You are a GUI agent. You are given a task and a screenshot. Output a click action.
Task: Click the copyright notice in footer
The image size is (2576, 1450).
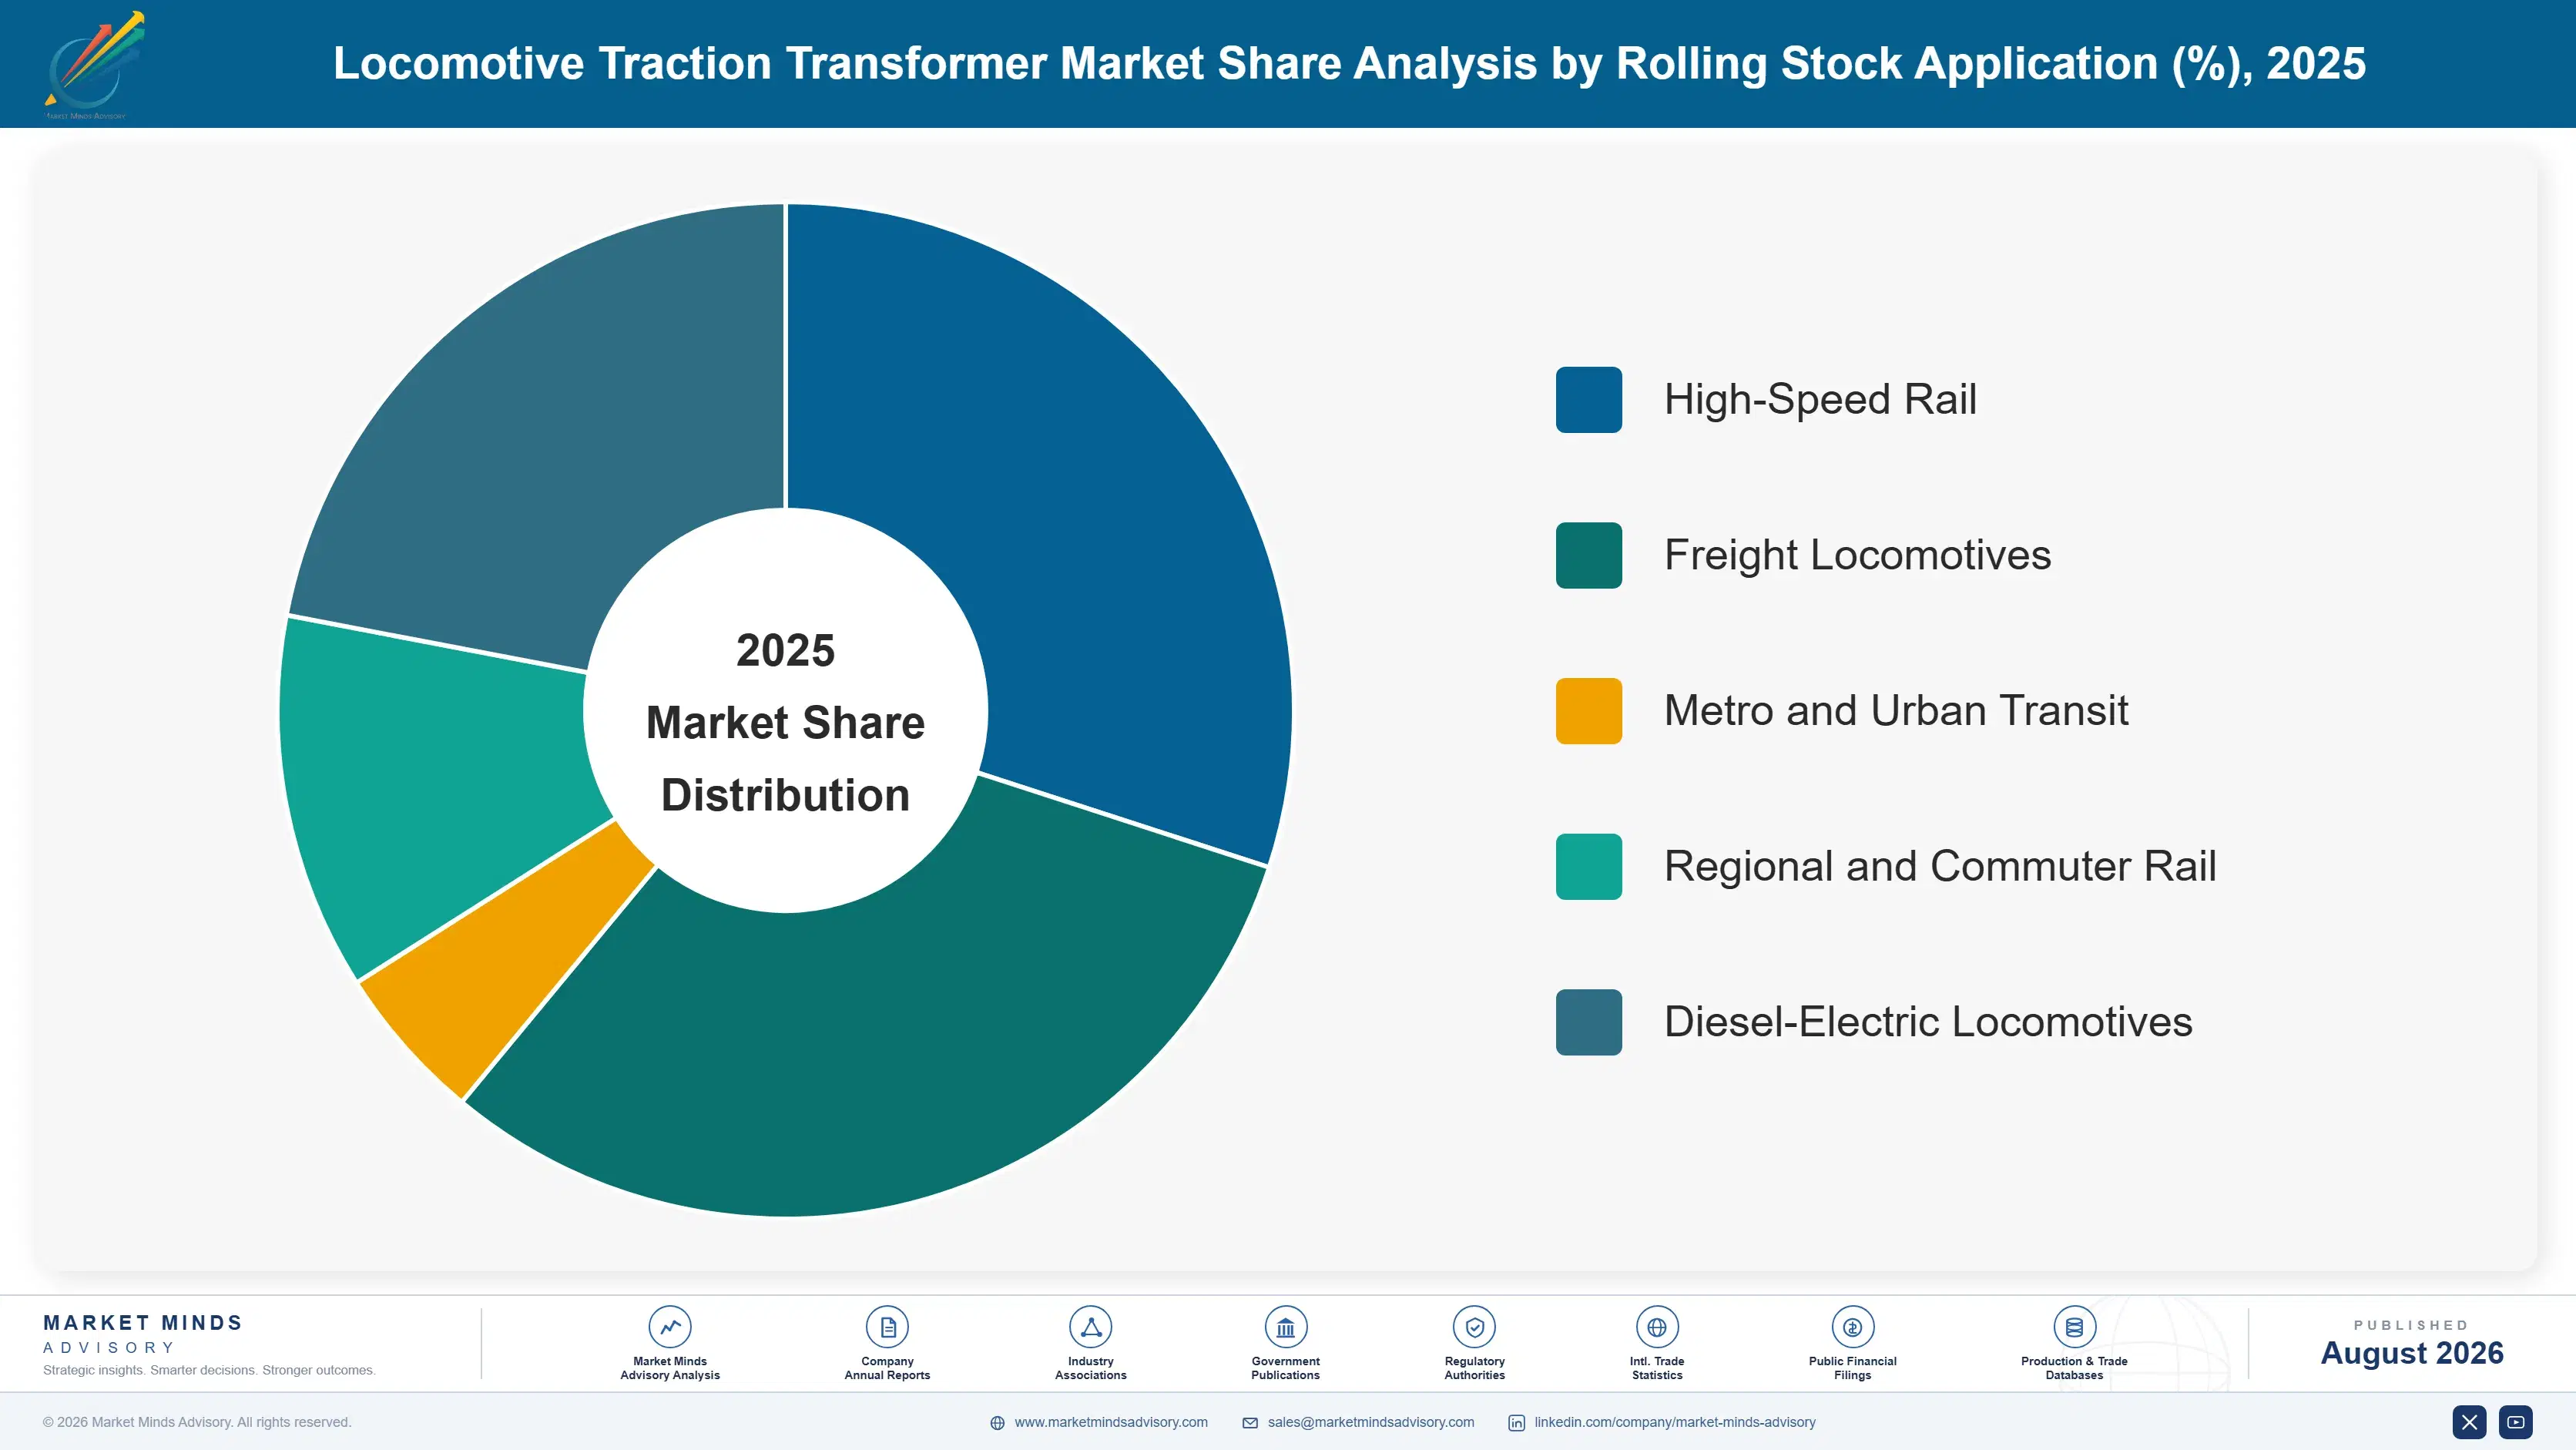pos(197,1422)
